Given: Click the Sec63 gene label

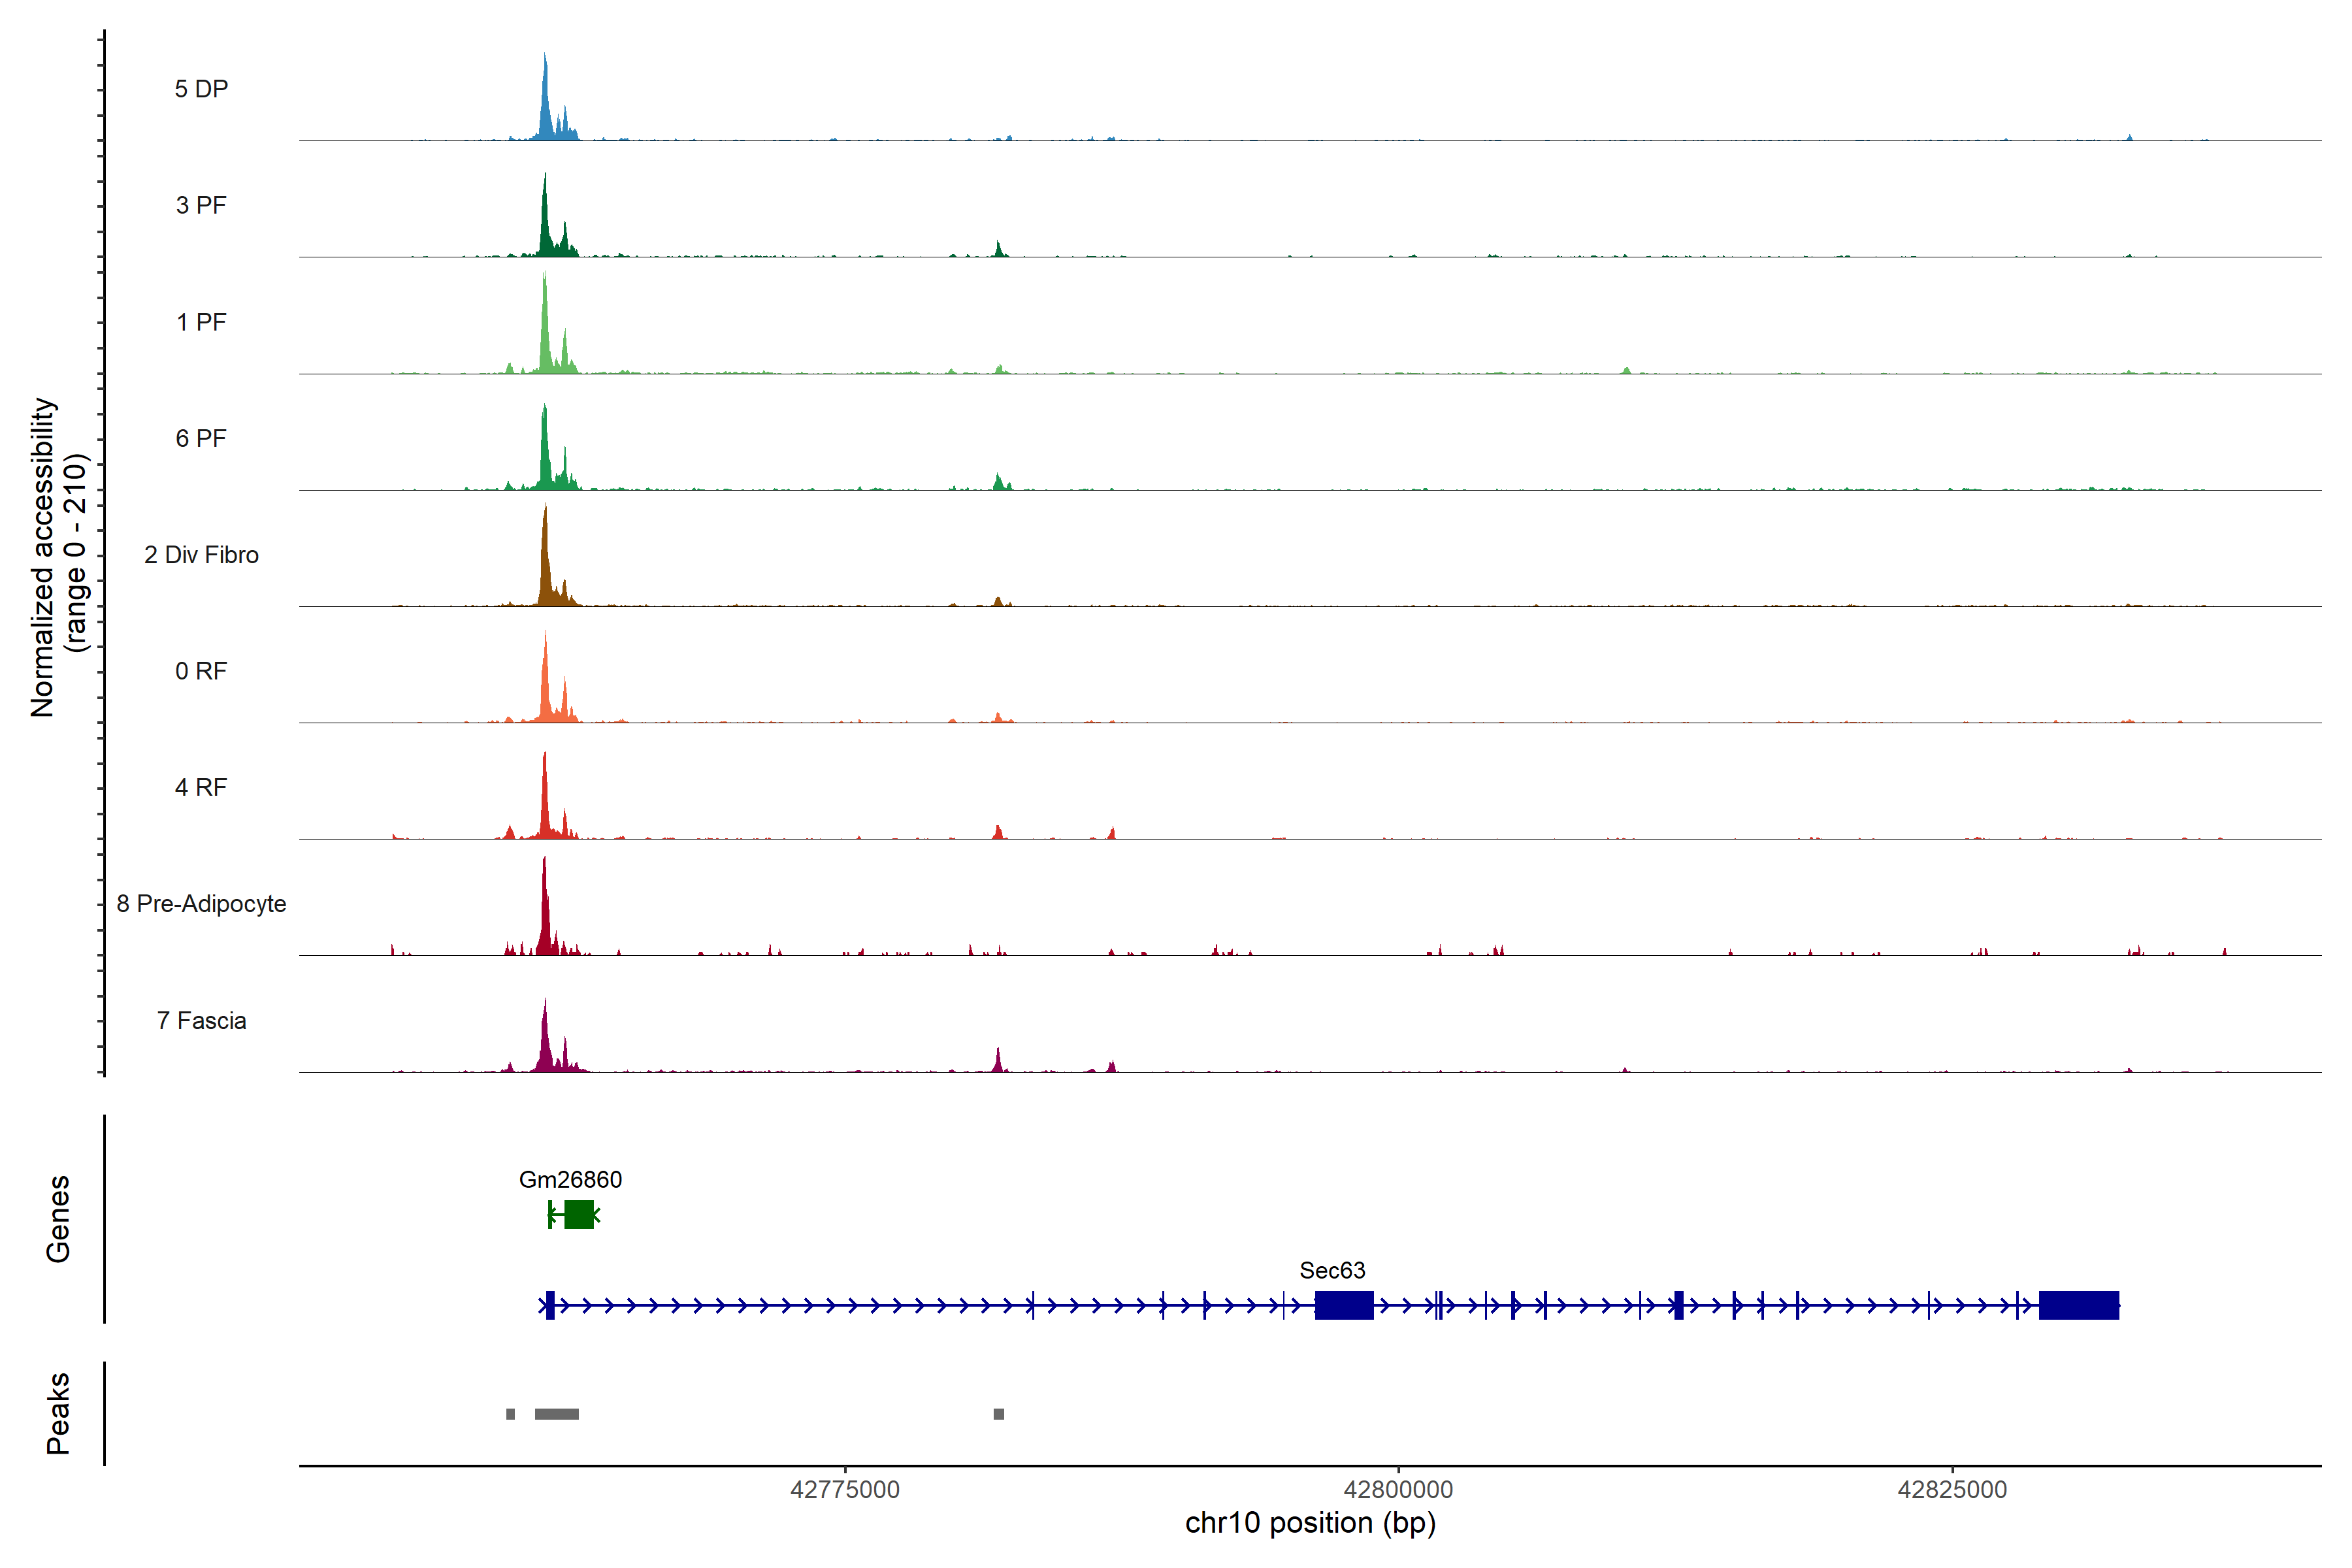Looking at the screenshot, I should [x=1332, y=1271].
